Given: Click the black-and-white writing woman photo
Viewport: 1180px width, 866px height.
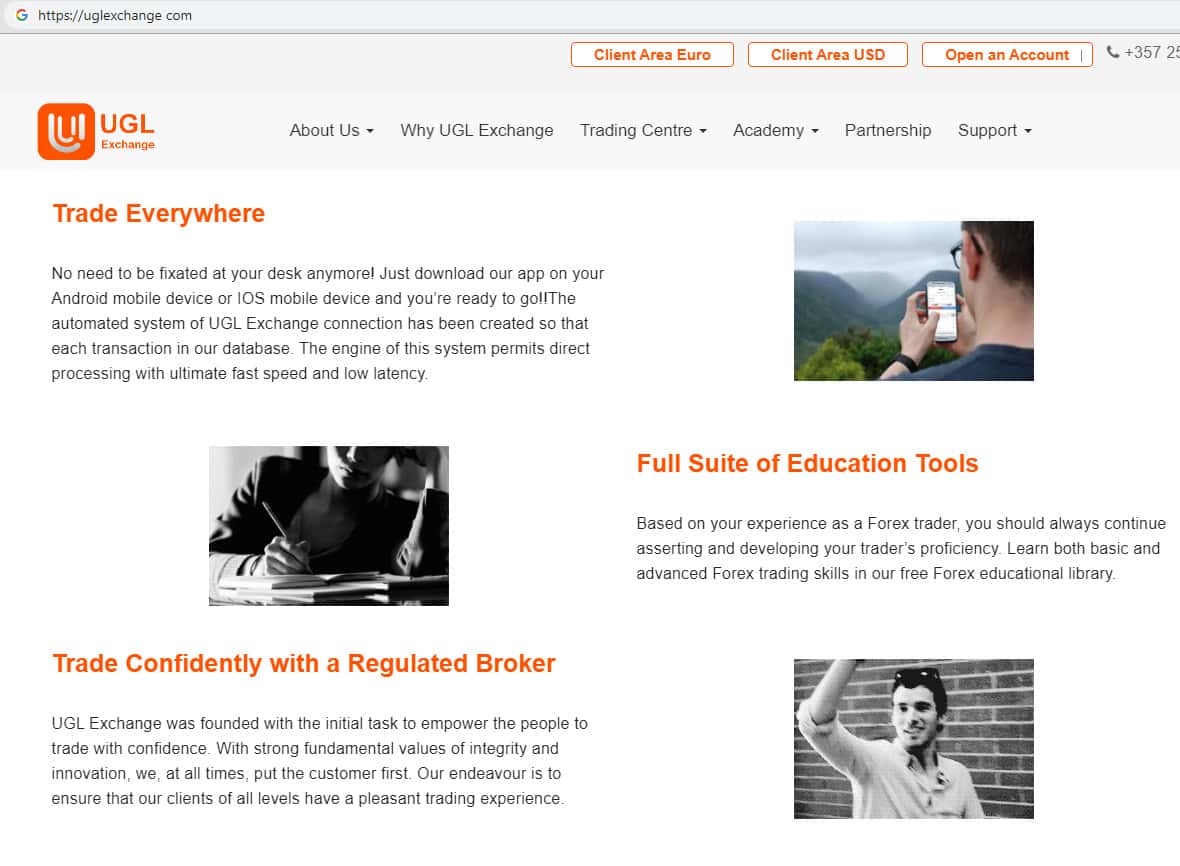Looking at the screenshot, I should tap(329, 525).
